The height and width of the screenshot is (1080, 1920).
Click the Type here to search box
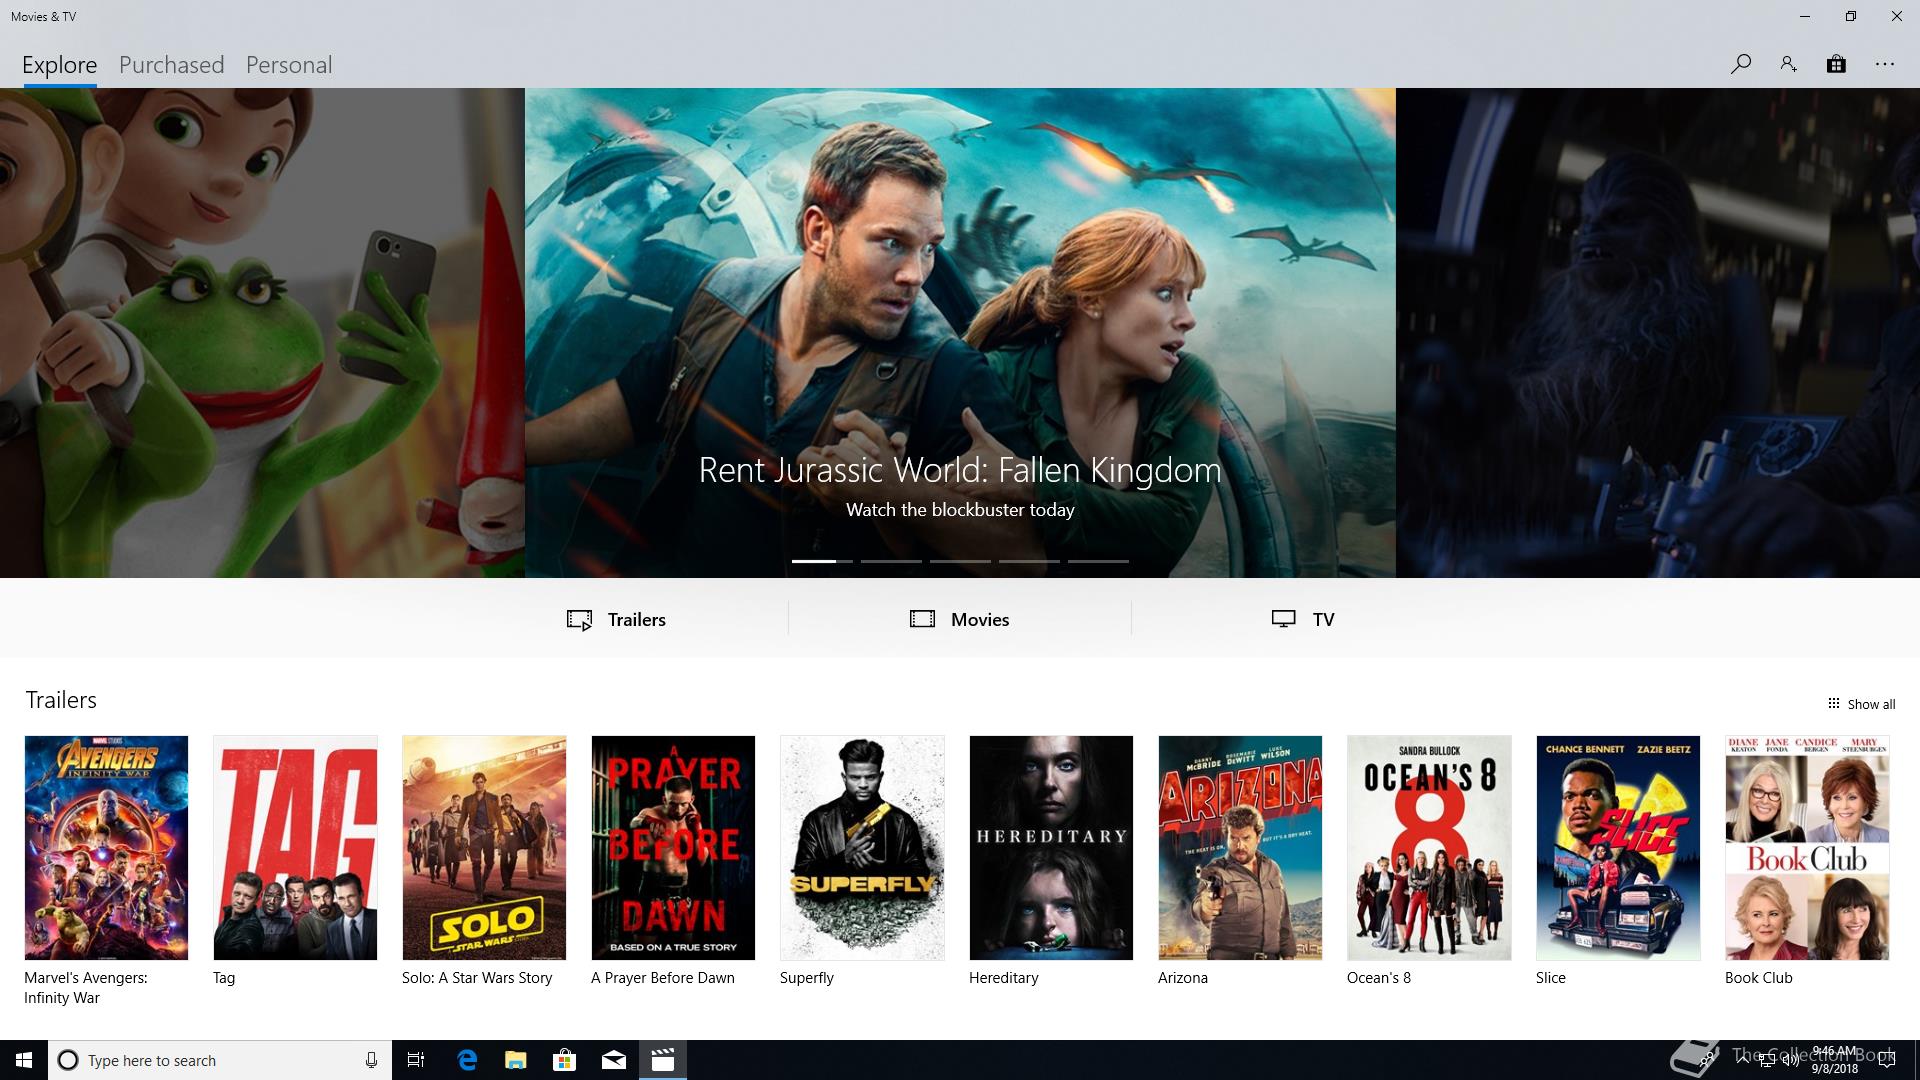click(220, 1060)
